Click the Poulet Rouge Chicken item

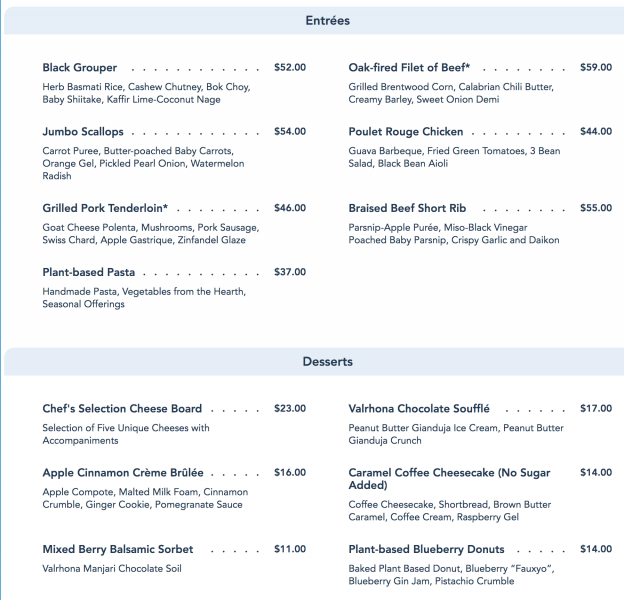406,132
